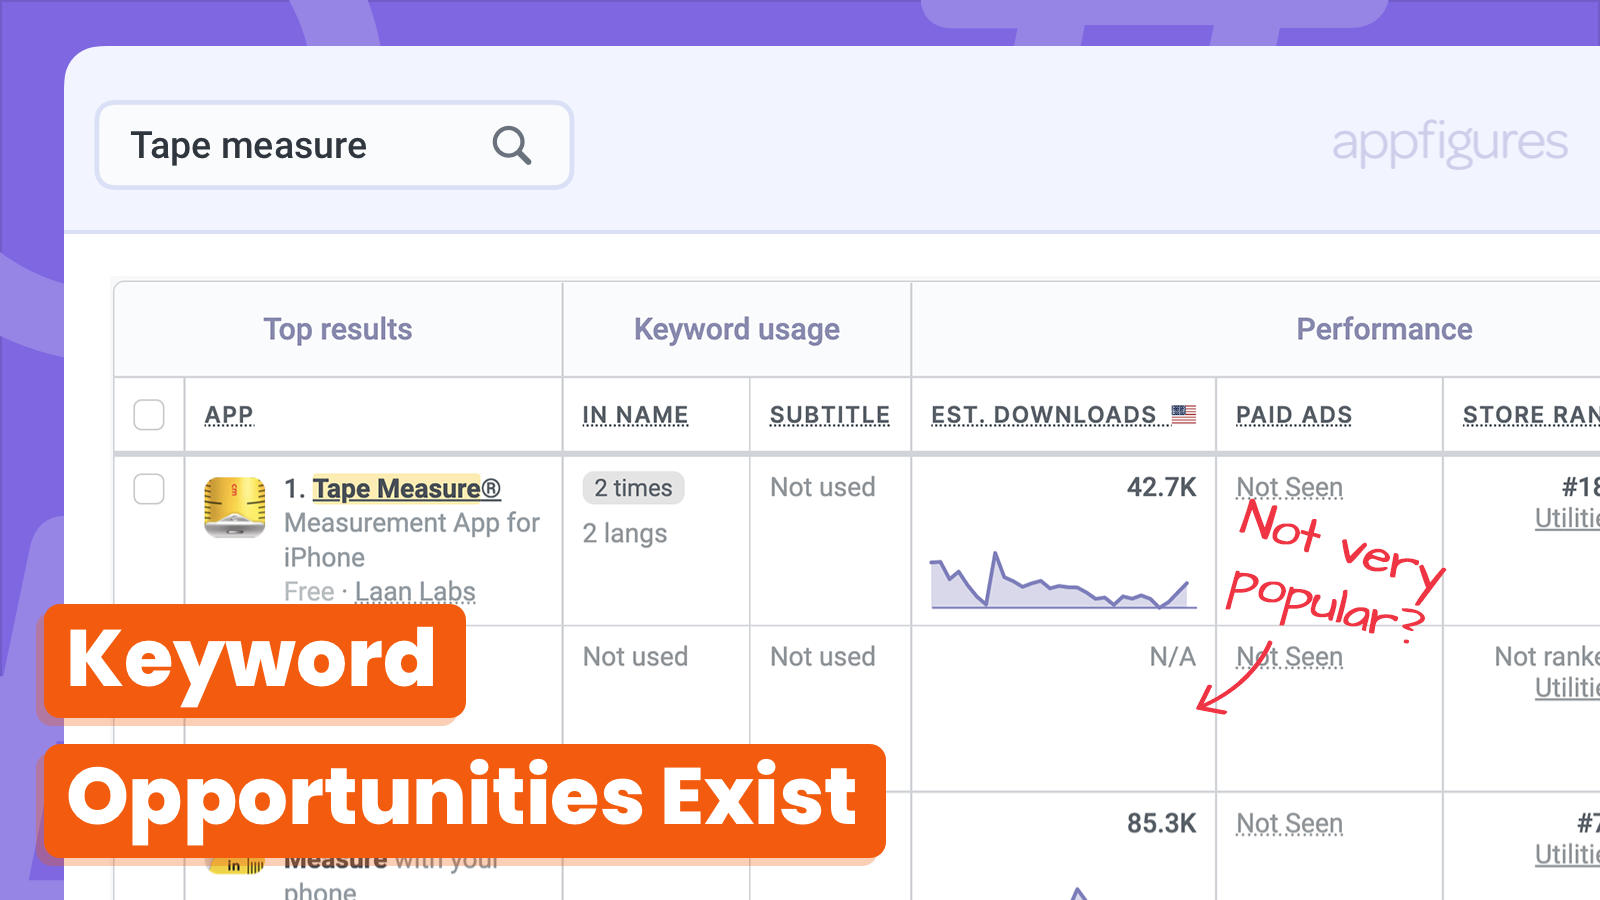Screen dimensions: 1600x900
Task: Click Measurement App for iPhone description
Action: tap(411, 540)
